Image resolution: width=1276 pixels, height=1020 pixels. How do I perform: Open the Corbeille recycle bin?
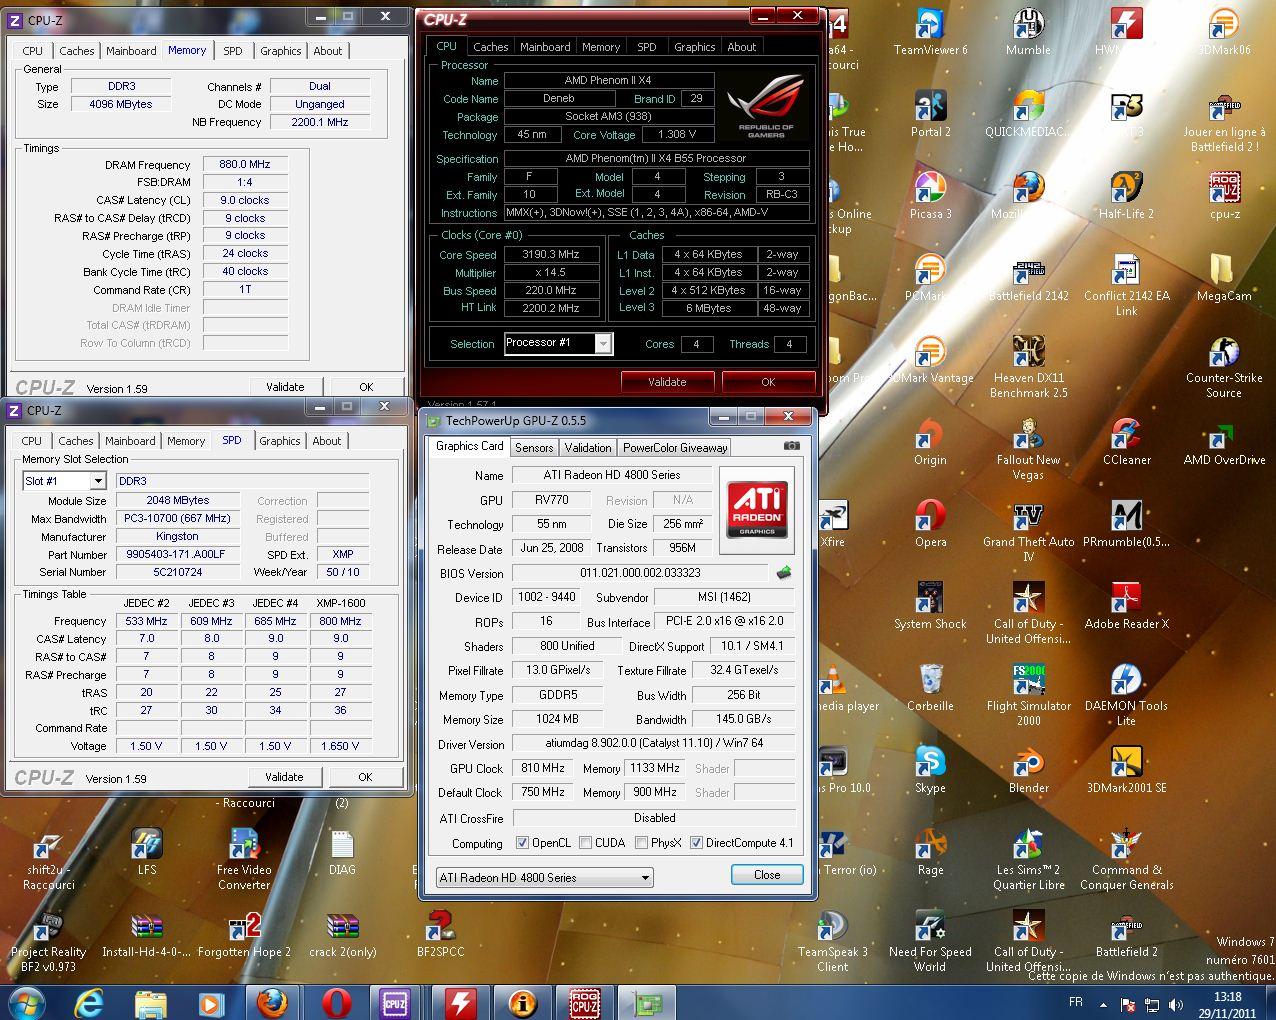coord(930,689)
